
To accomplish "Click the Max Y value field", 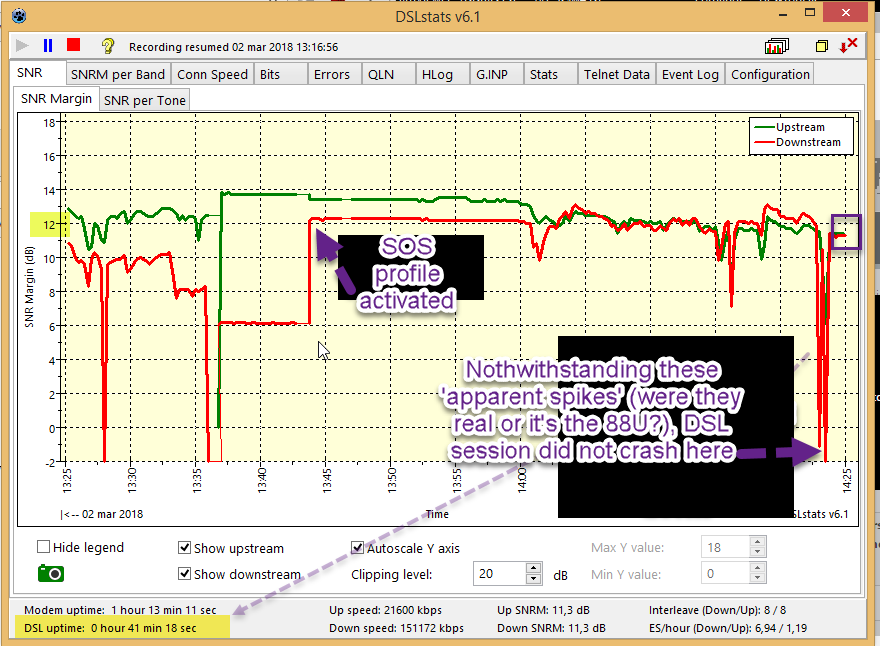I will click(725, 547).
